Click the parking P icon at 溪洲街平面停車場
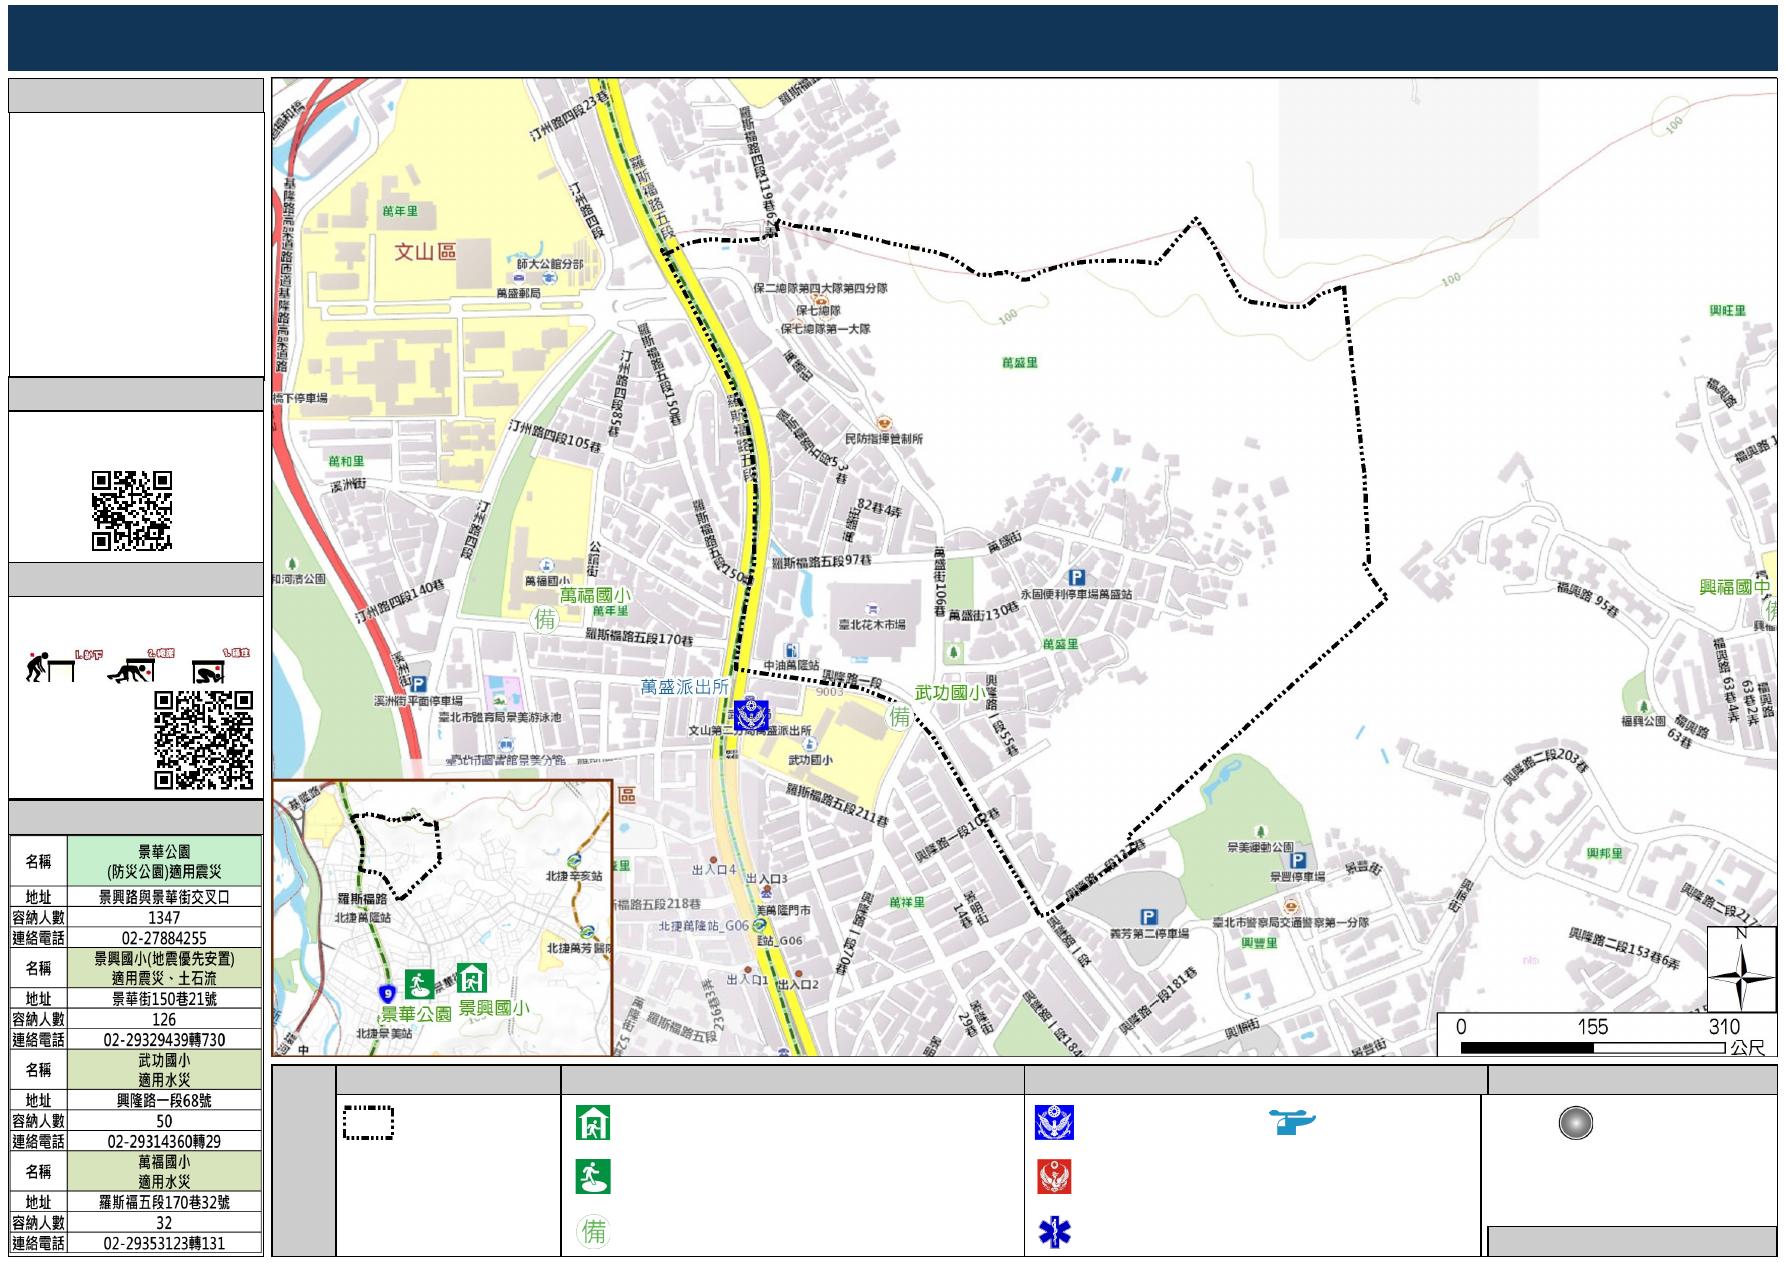 418,684
